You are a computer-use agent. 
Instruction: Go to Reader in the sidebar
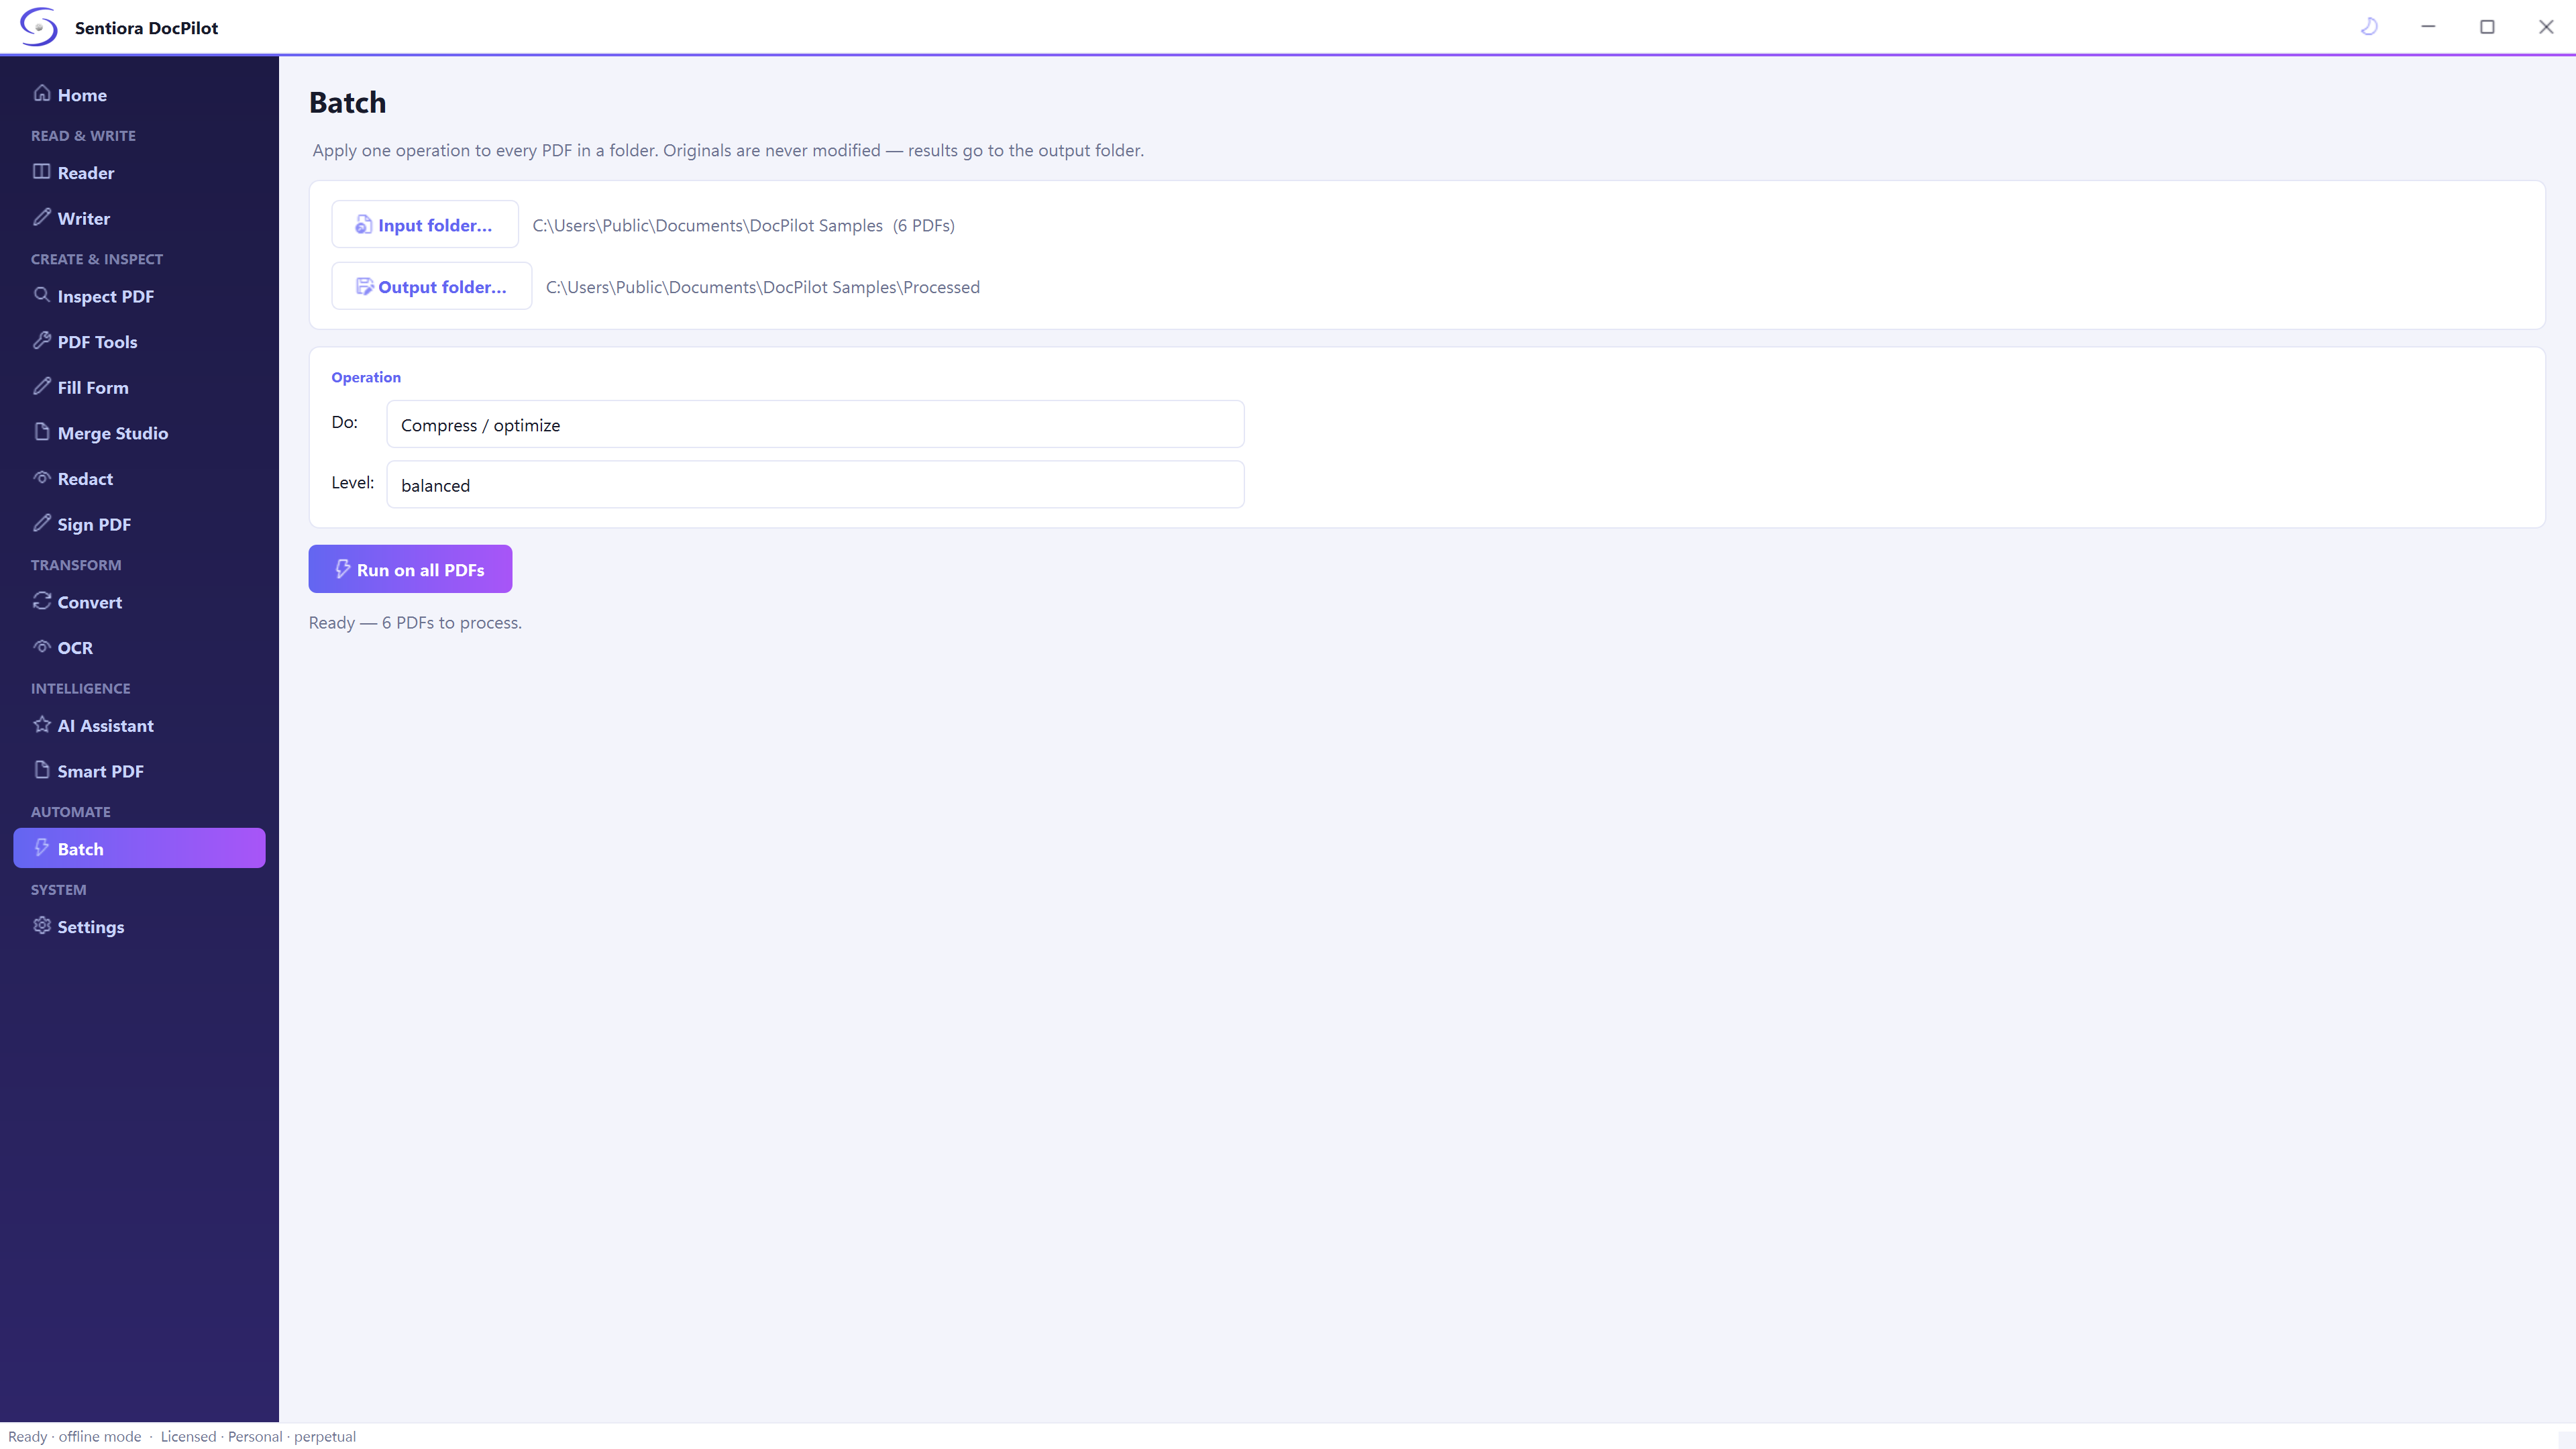point(86,173)
